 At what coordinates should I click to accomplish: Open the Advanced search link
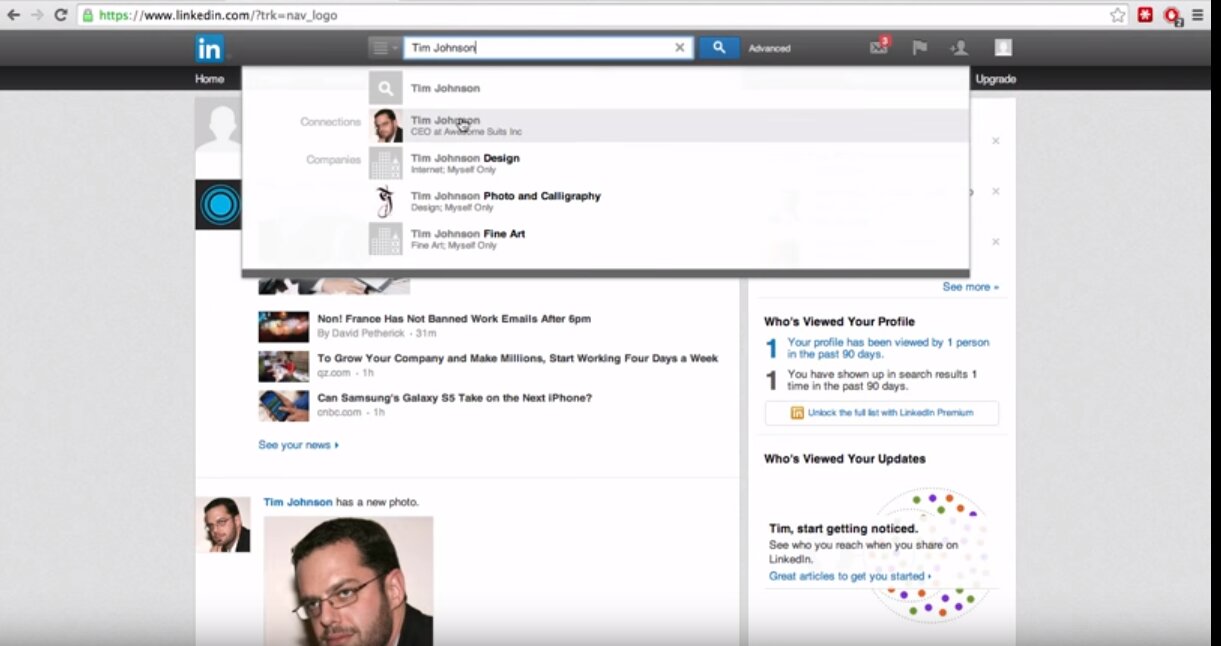pyautogui.click(x=769, y=48)
